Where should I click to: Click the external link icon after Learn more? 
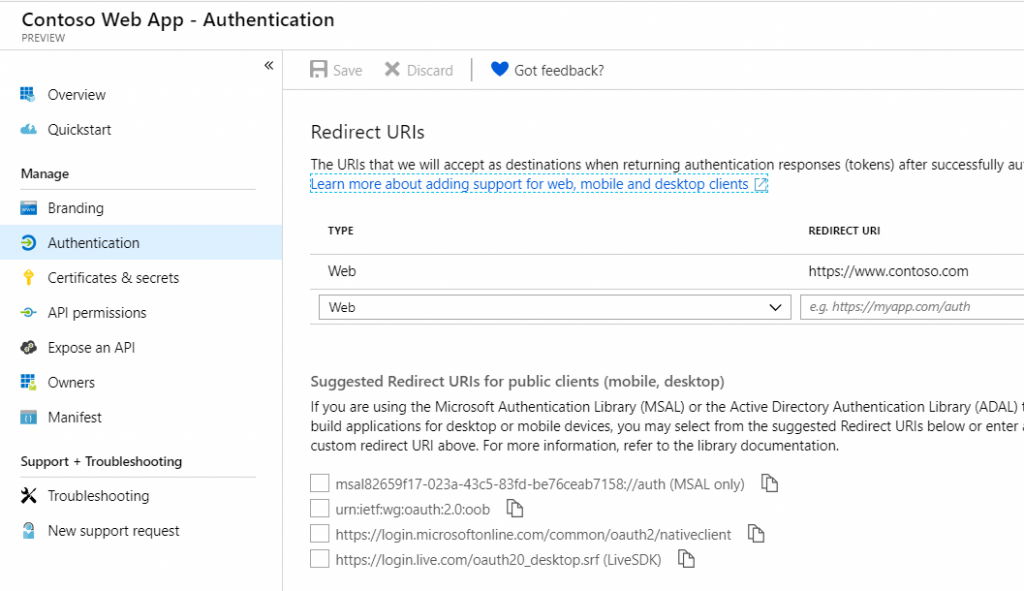(760, 185)
